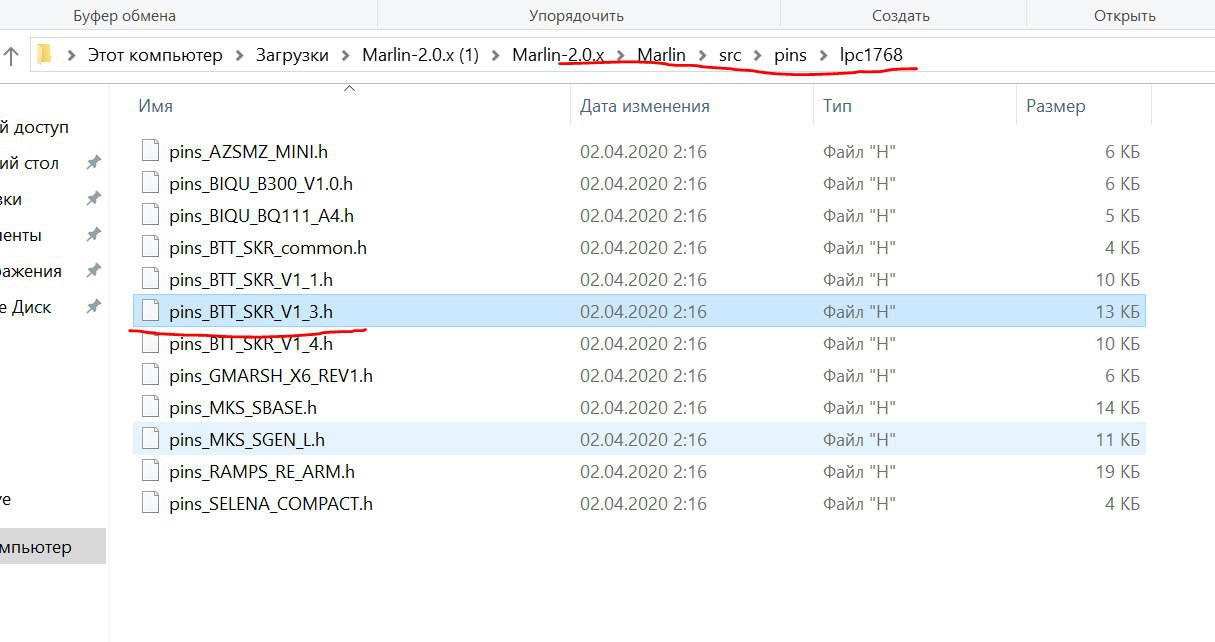The image size is (1215, 642).
Task: Click file icon of pins_SELENA_COMPACT.h
Action: point(150,503)
